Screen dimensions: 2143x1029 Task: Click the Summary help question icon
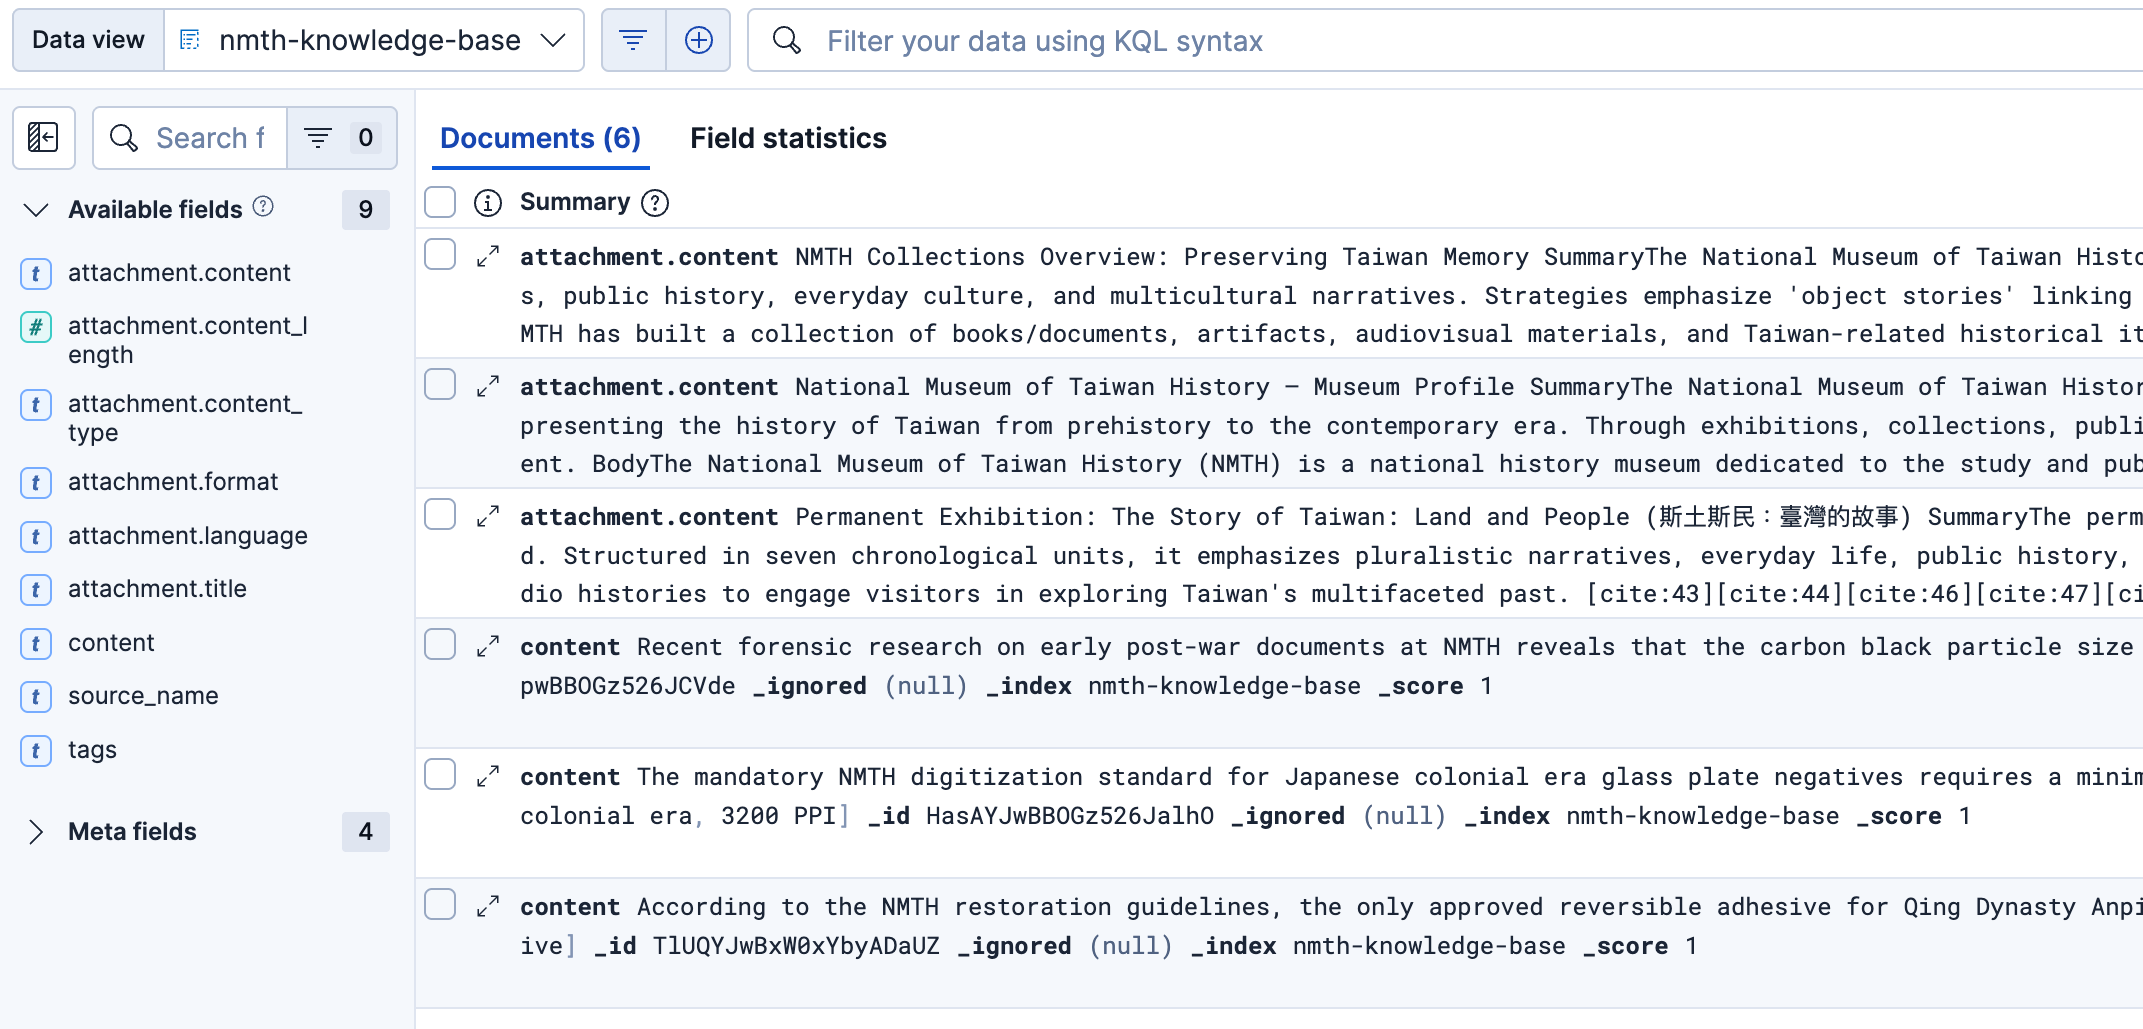click(x=655, y=203)
